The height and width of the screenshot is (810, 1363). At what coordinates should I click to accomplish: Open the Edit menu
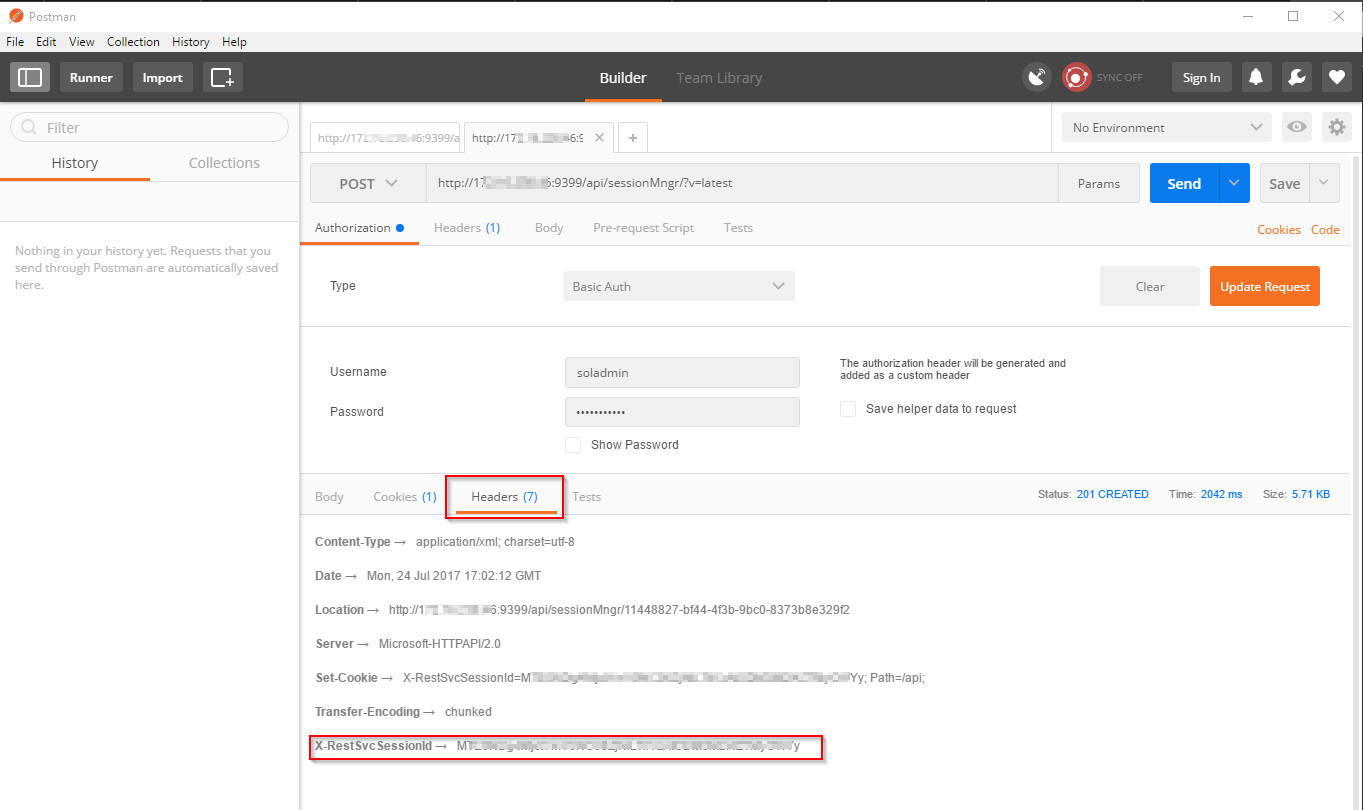click(46, 42)
